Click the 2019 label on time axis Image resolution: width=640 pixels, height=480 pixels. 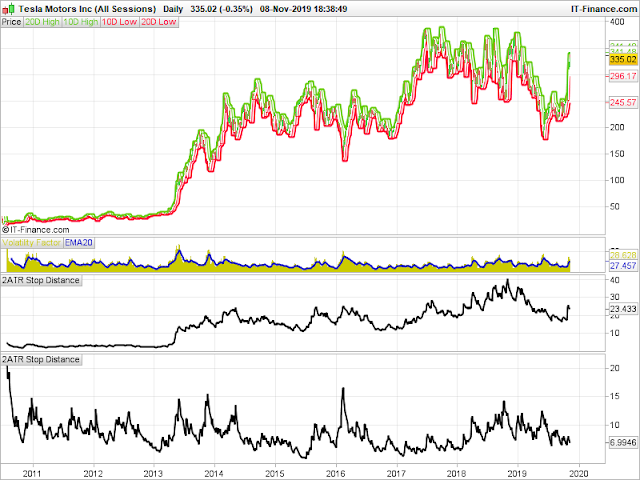pos(518,473)
